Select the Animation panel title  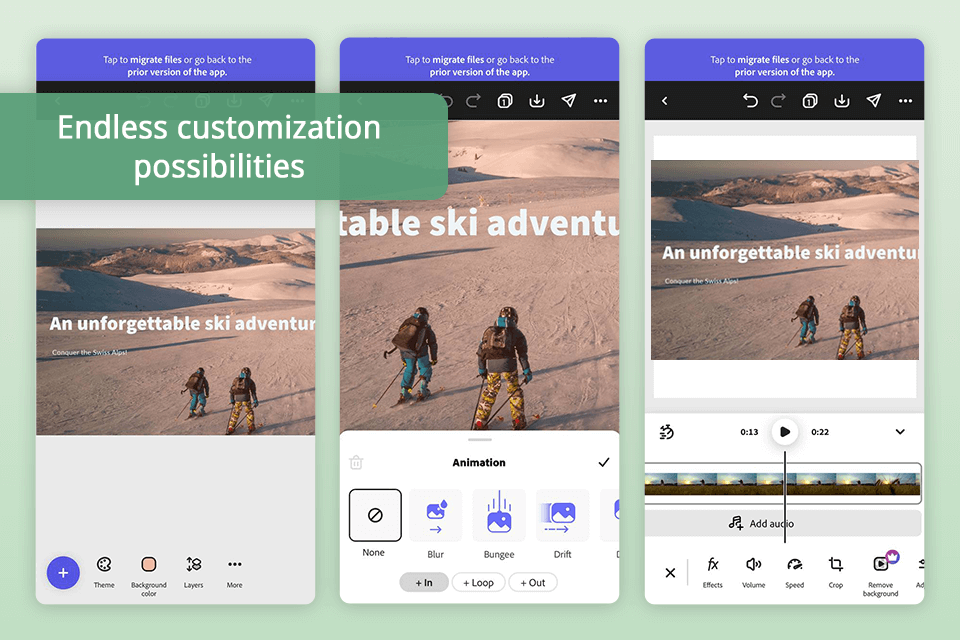pyautogui.click(x=479, y=462)
